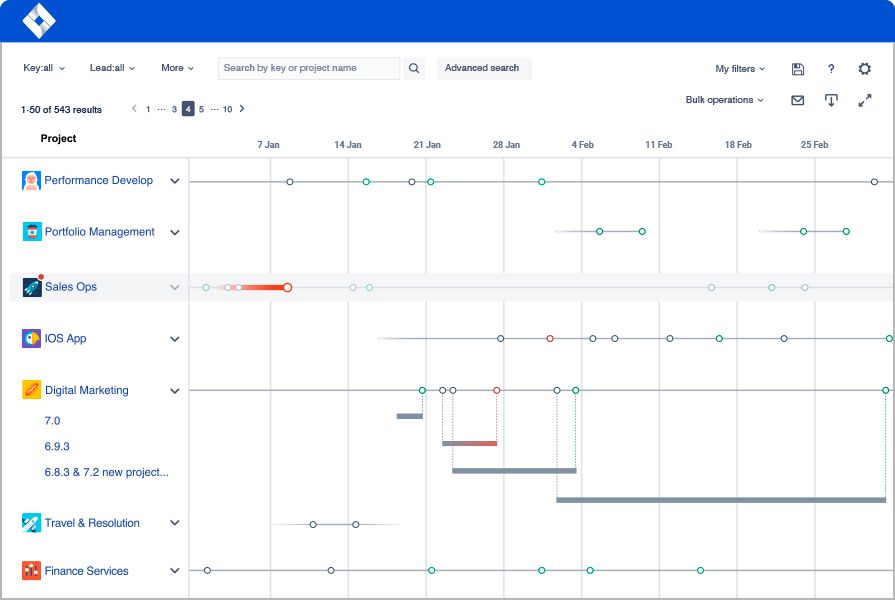Click the Finance Services project icon
Viewport: 895px width, 600px height.
pyautogui.click(x=31, y=570)
